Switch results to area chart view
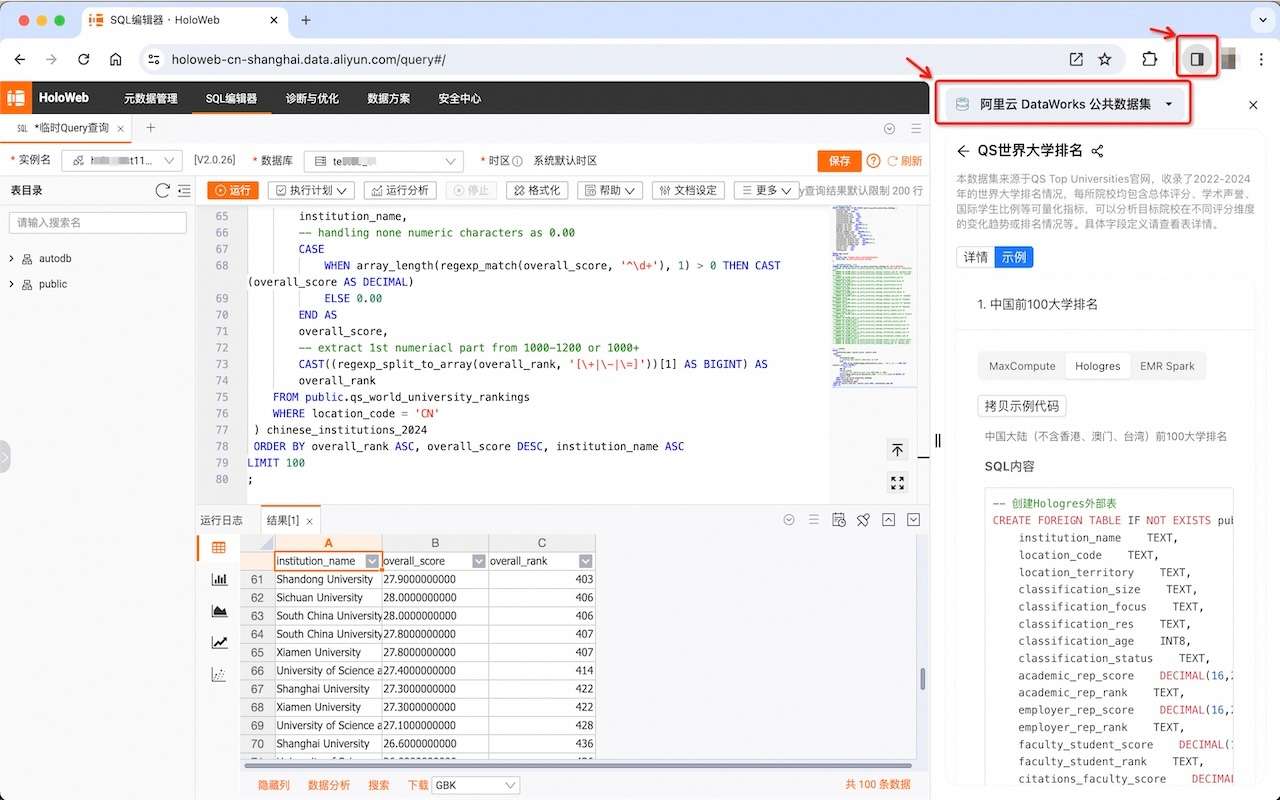 point(219,611)
